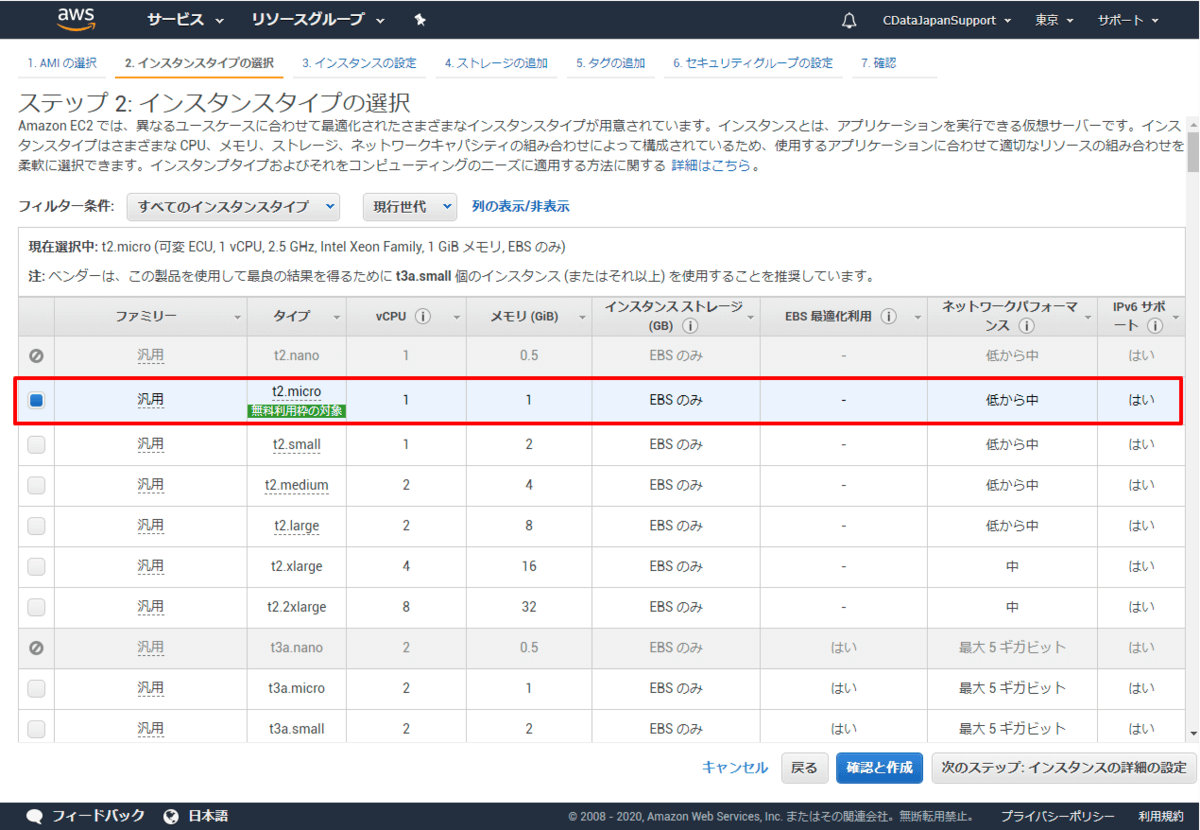This screenshot has height=830, width=1200.
Task: Click the 戻る button
Action: tap(804, 768)
